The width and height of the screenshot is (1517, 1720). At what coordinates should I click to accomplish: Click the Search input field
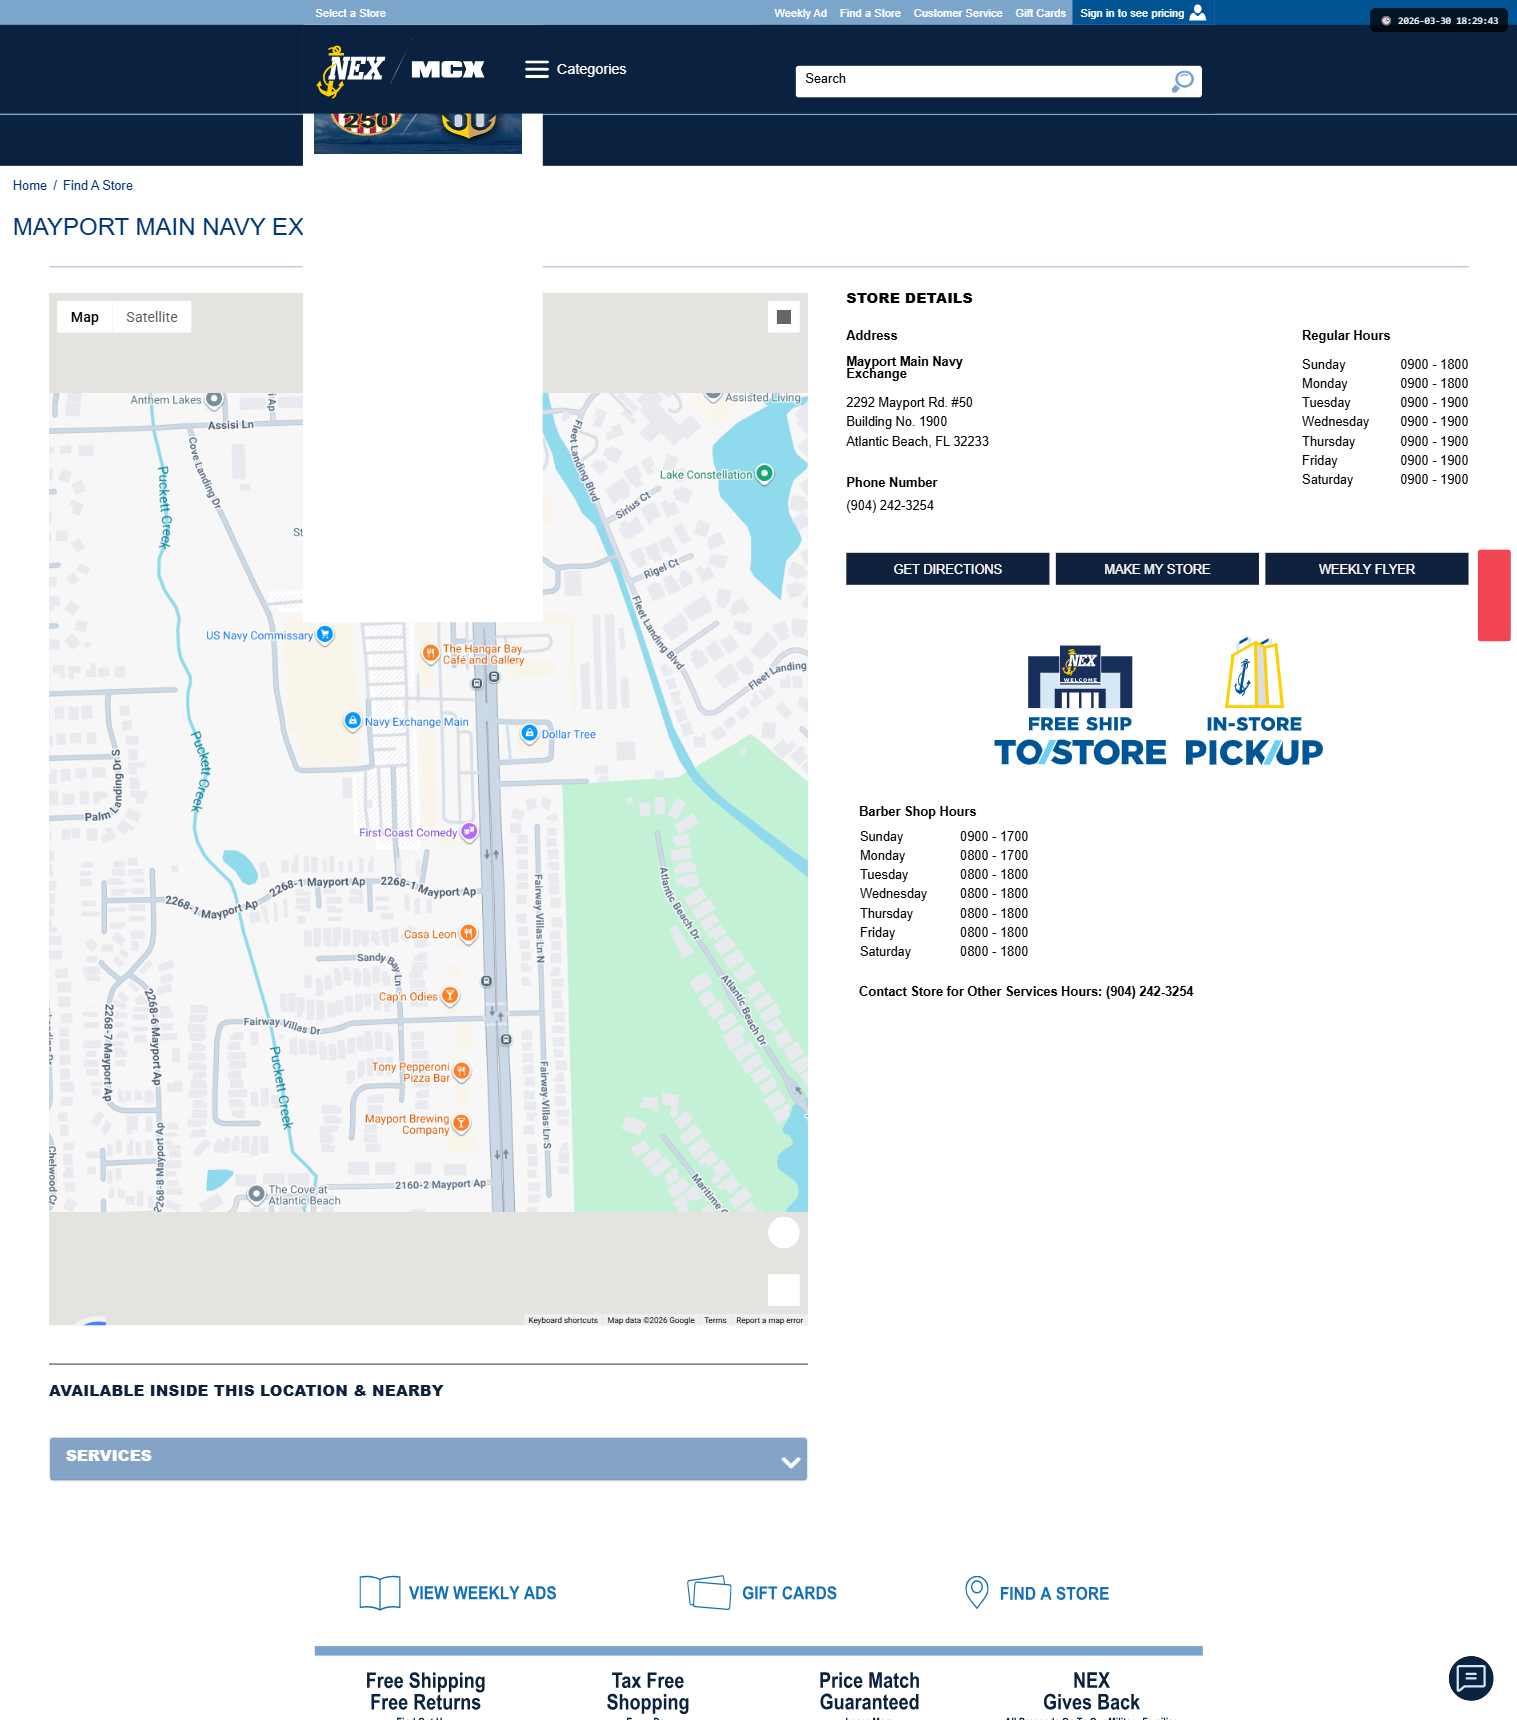(x=982, y=81)
